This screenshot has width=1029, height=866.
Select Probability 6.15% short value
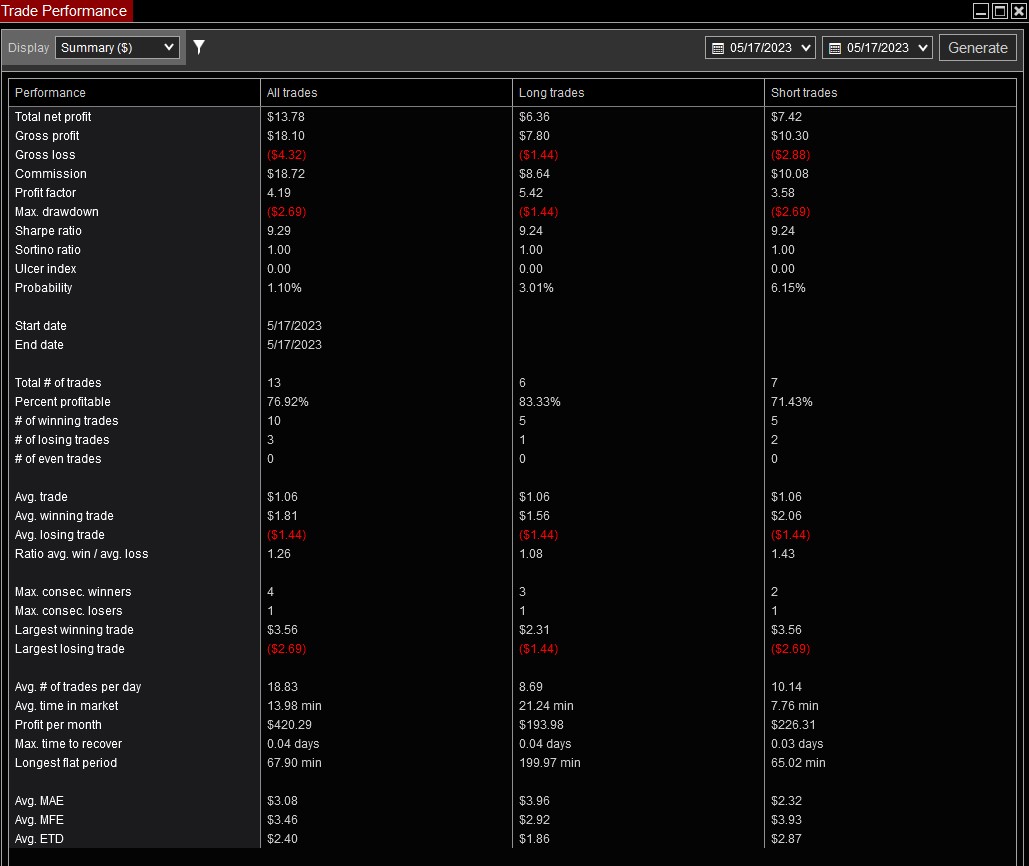point(788,288)
